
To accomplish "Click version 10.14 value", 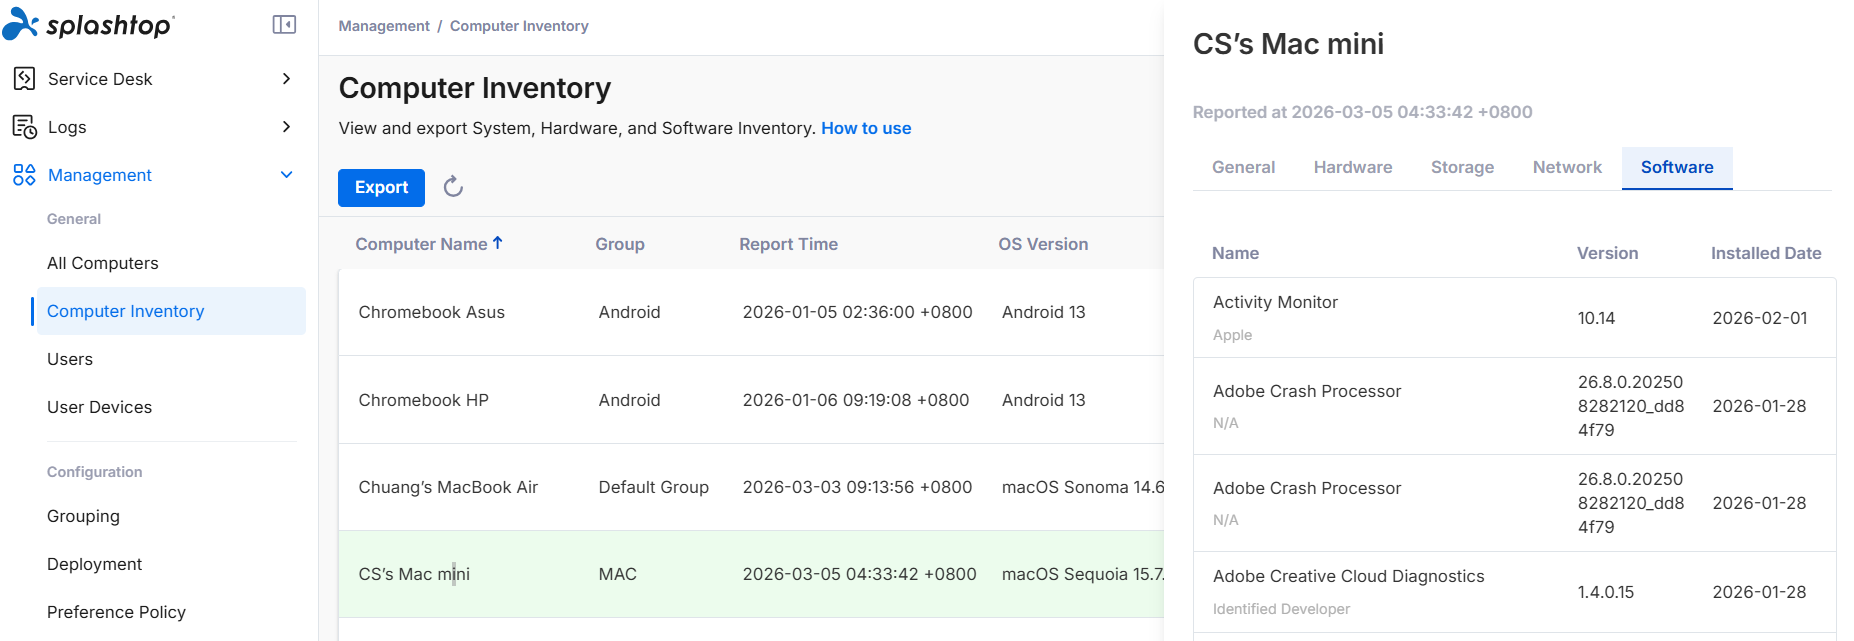I will point(1596,318).
